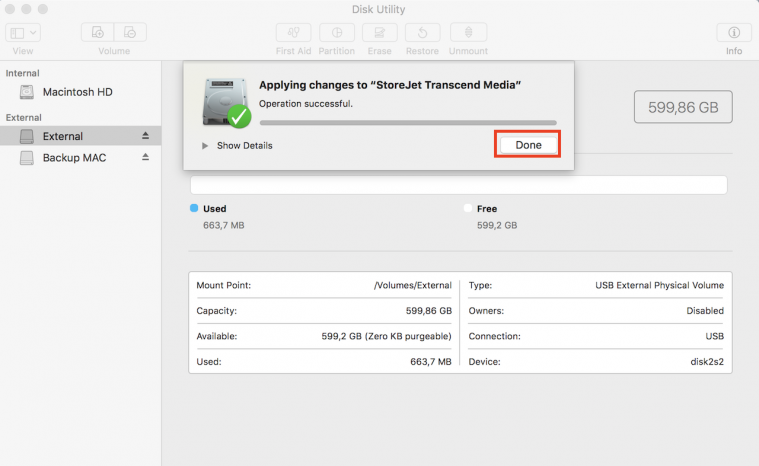
Task: Click the External drive icon in the sidebar
Action: (x=27, y=136)
